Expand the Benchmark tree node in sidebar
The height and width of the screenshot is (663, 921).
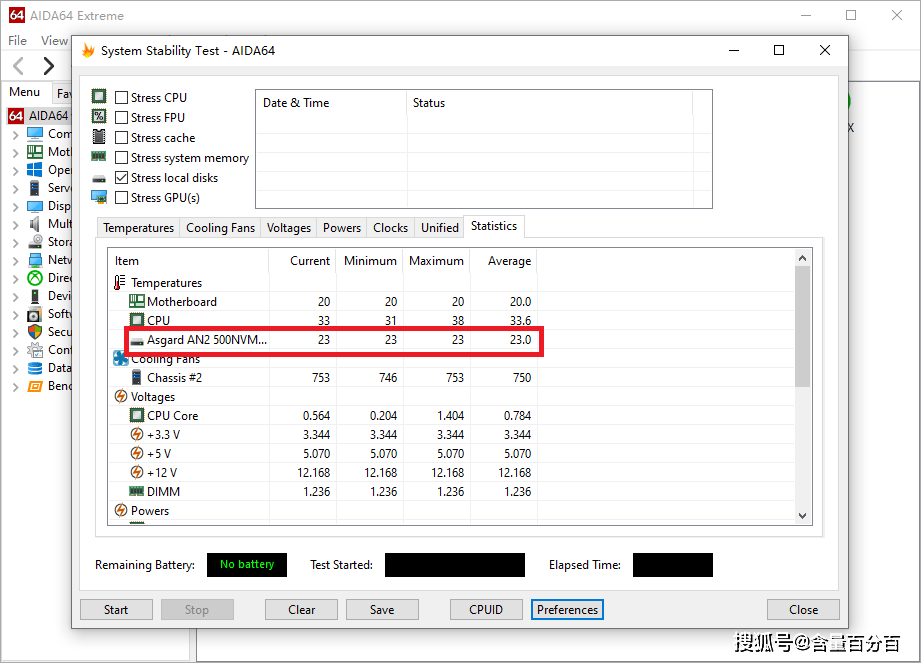click(x=15, y=387)
